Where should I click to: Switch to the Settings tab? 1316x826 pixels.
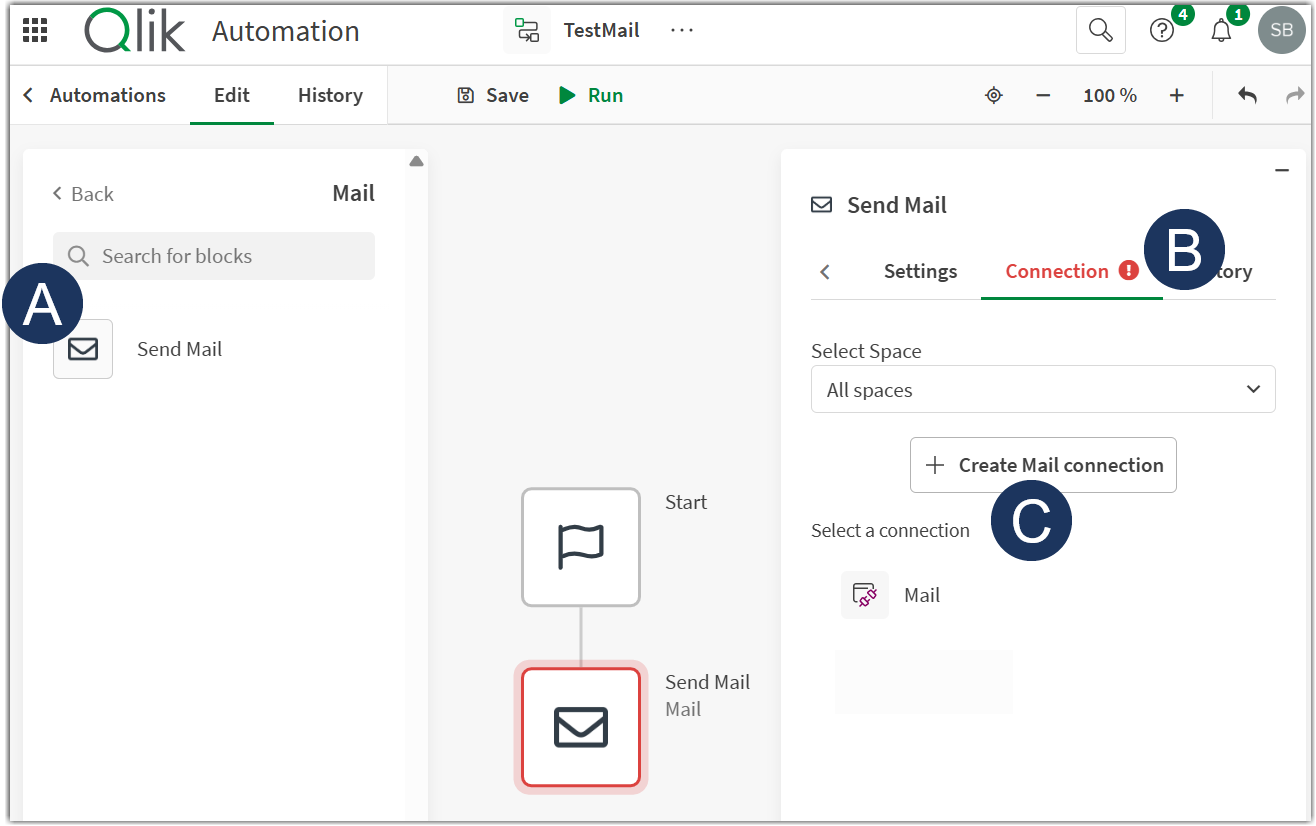[x=920, y=271]
